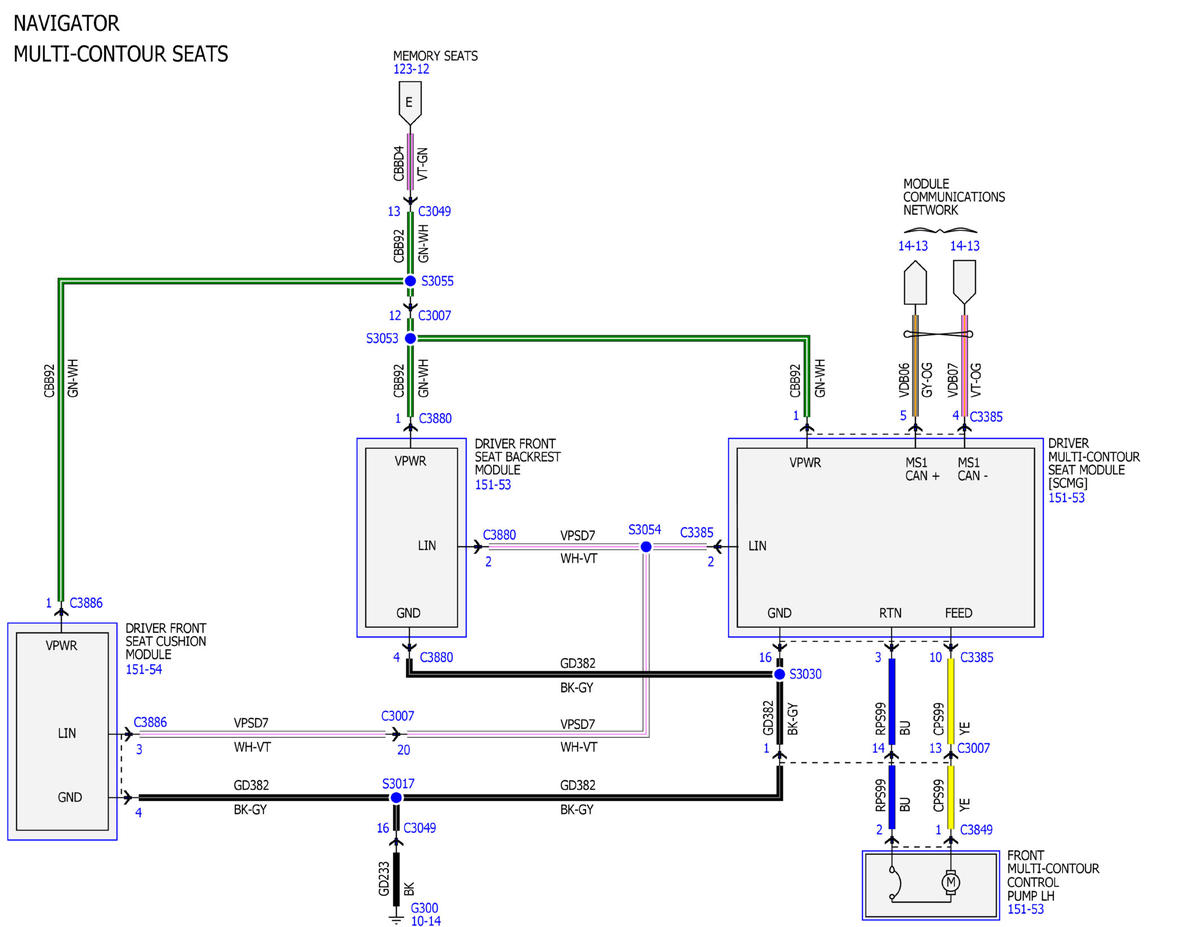Click the FEED terminal label
This screenshot has width=1200, height=927.
pos(958,613)
